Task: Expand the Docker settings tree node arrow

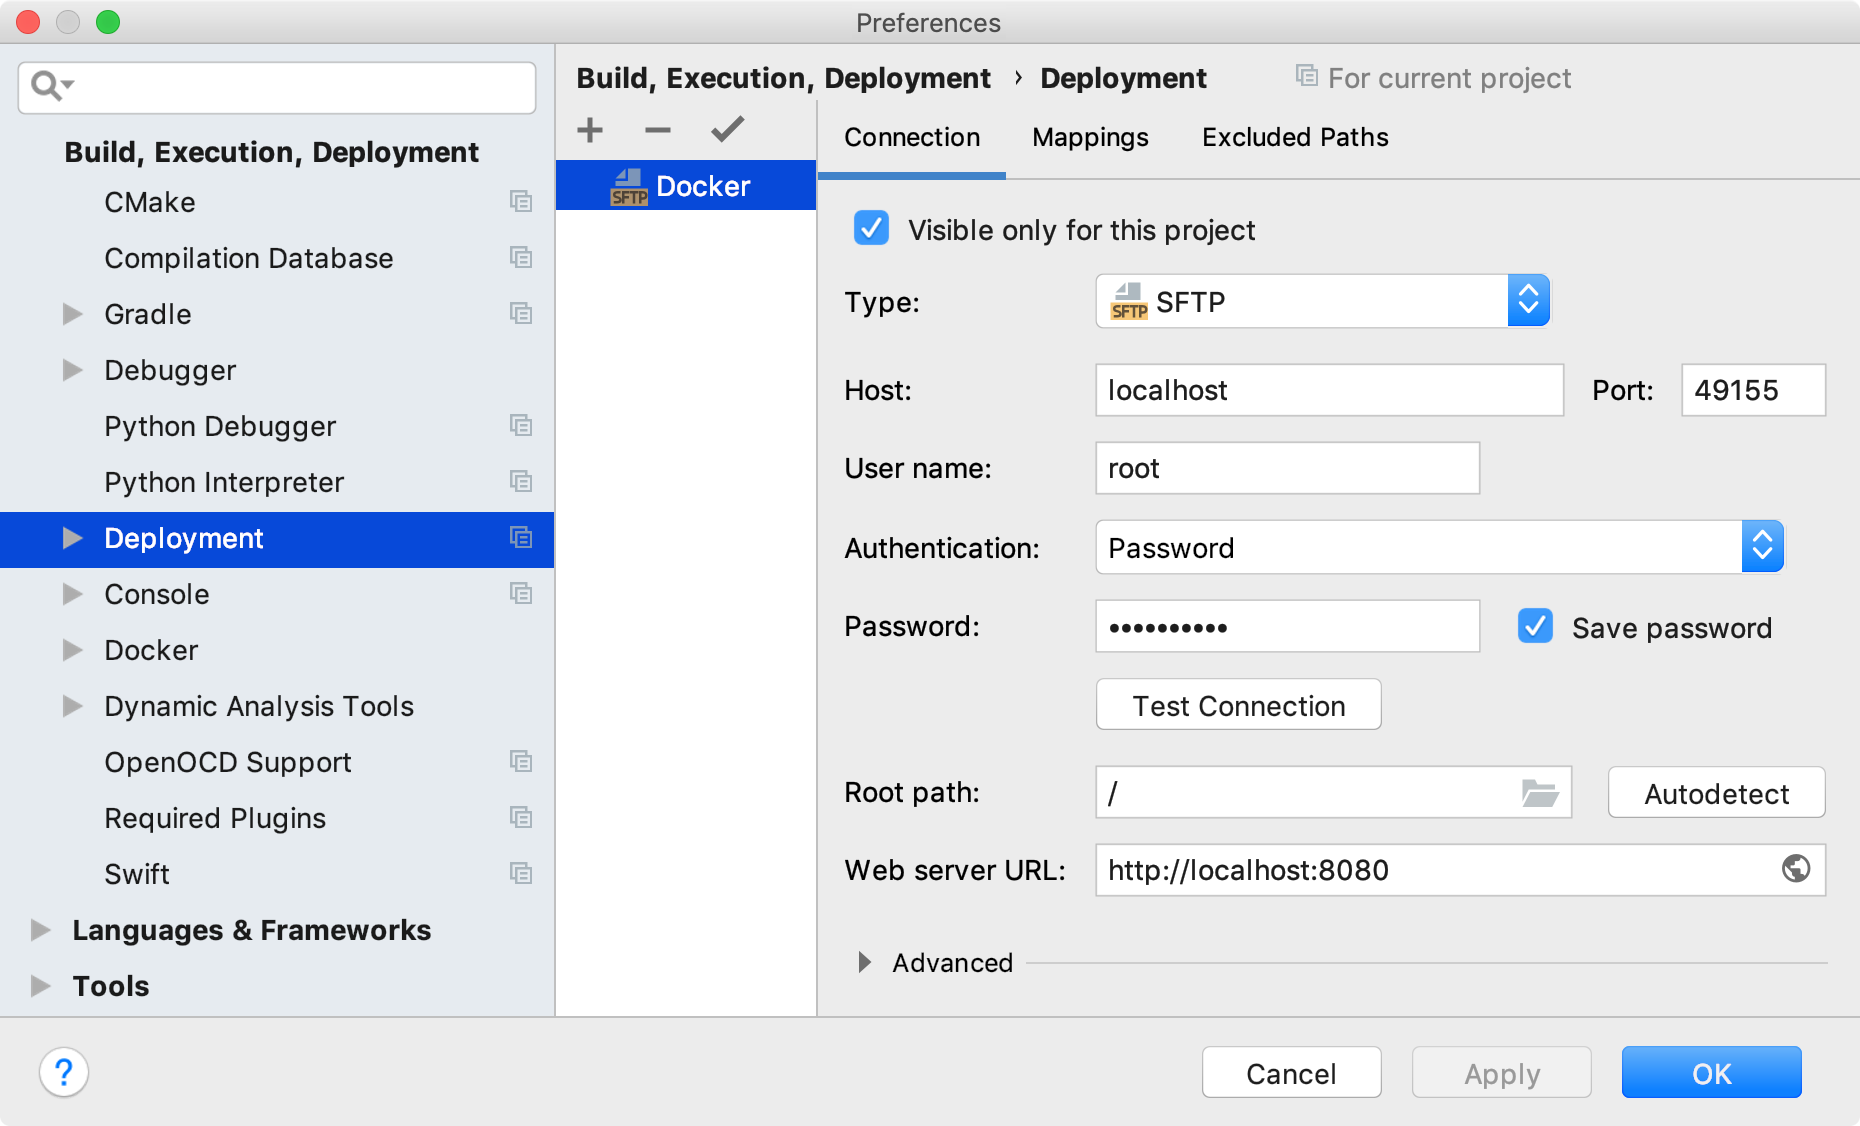Action: click(72, 650)
